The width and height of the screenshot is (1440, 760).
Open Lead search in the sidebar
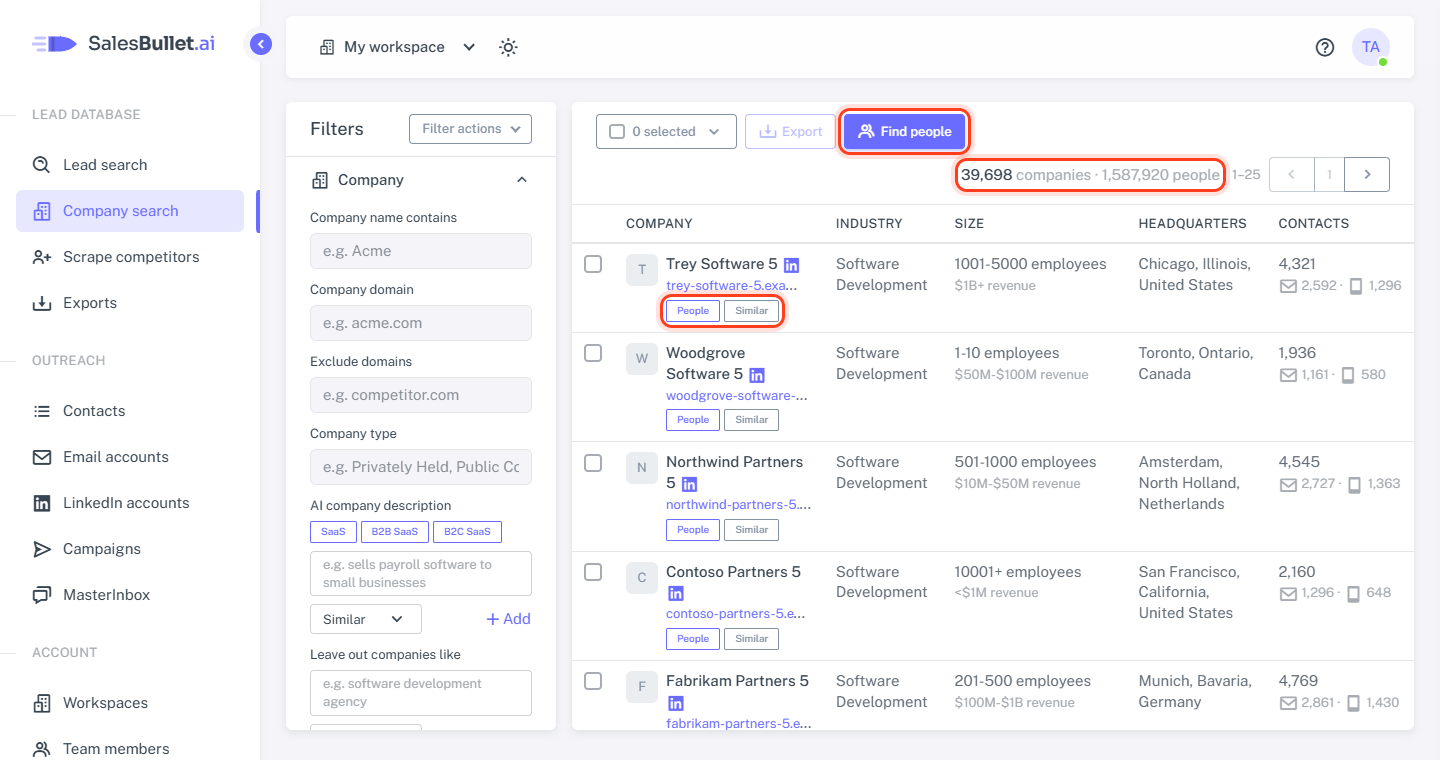pyautogui.click(x=130, y=165)
